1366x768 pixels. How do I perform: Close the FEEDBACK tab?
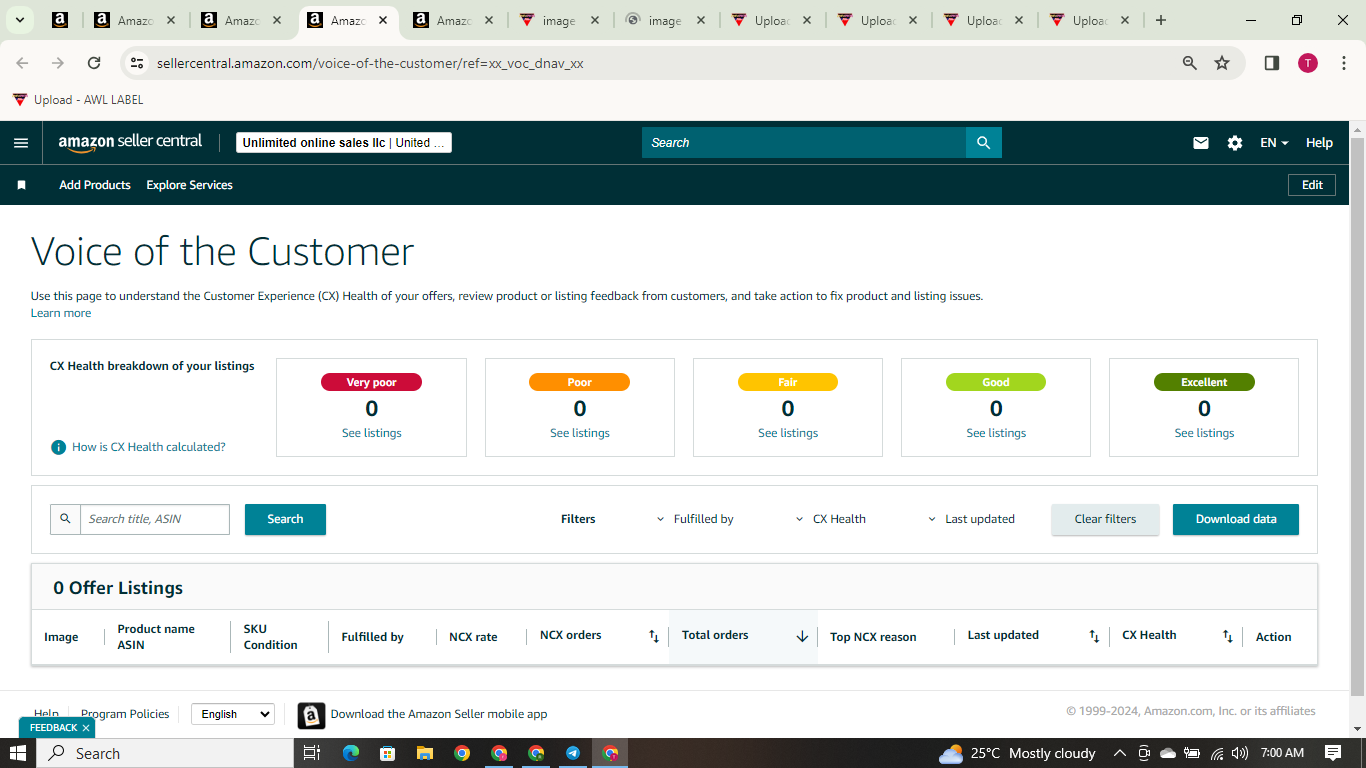coord(86,728)
